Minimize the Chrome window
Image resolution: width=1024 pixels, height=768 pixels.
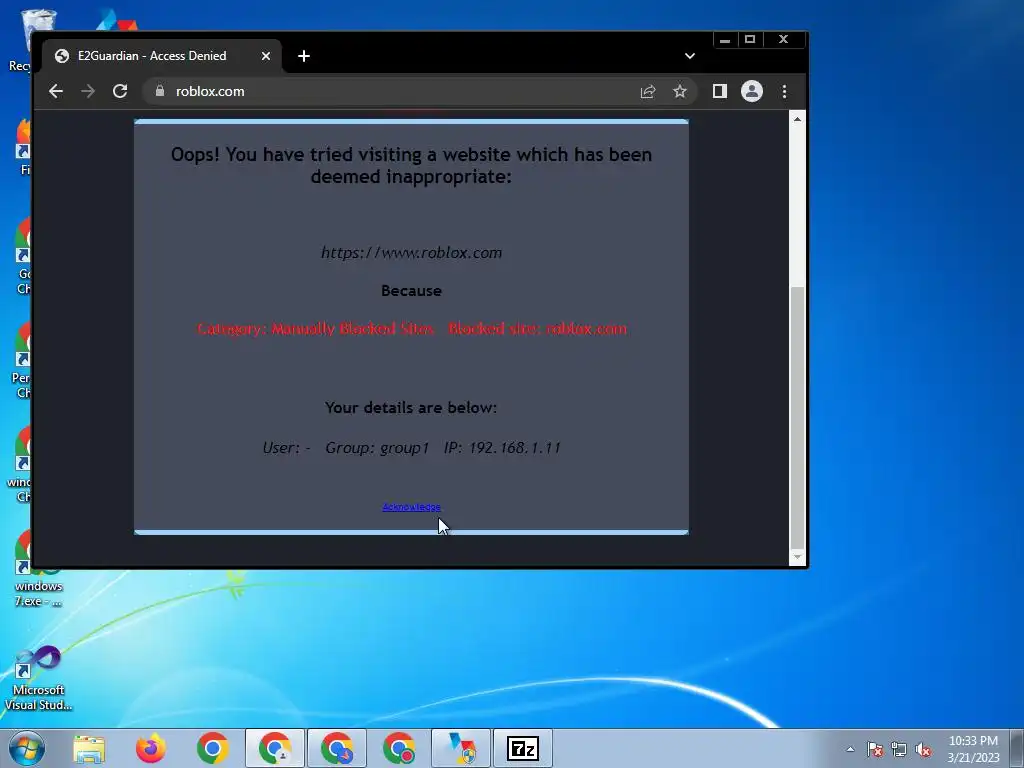725,40
